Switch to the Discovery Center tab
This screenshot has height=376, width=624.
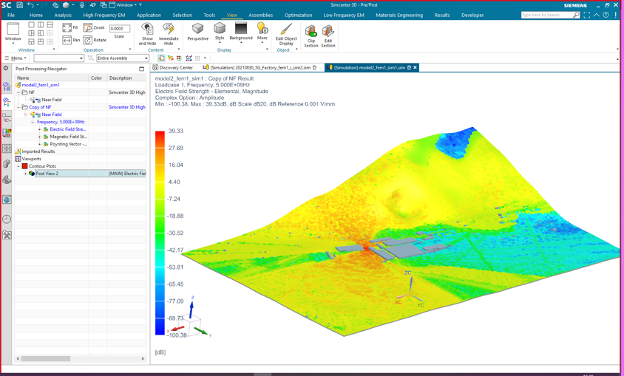click(x=173, y=68)
